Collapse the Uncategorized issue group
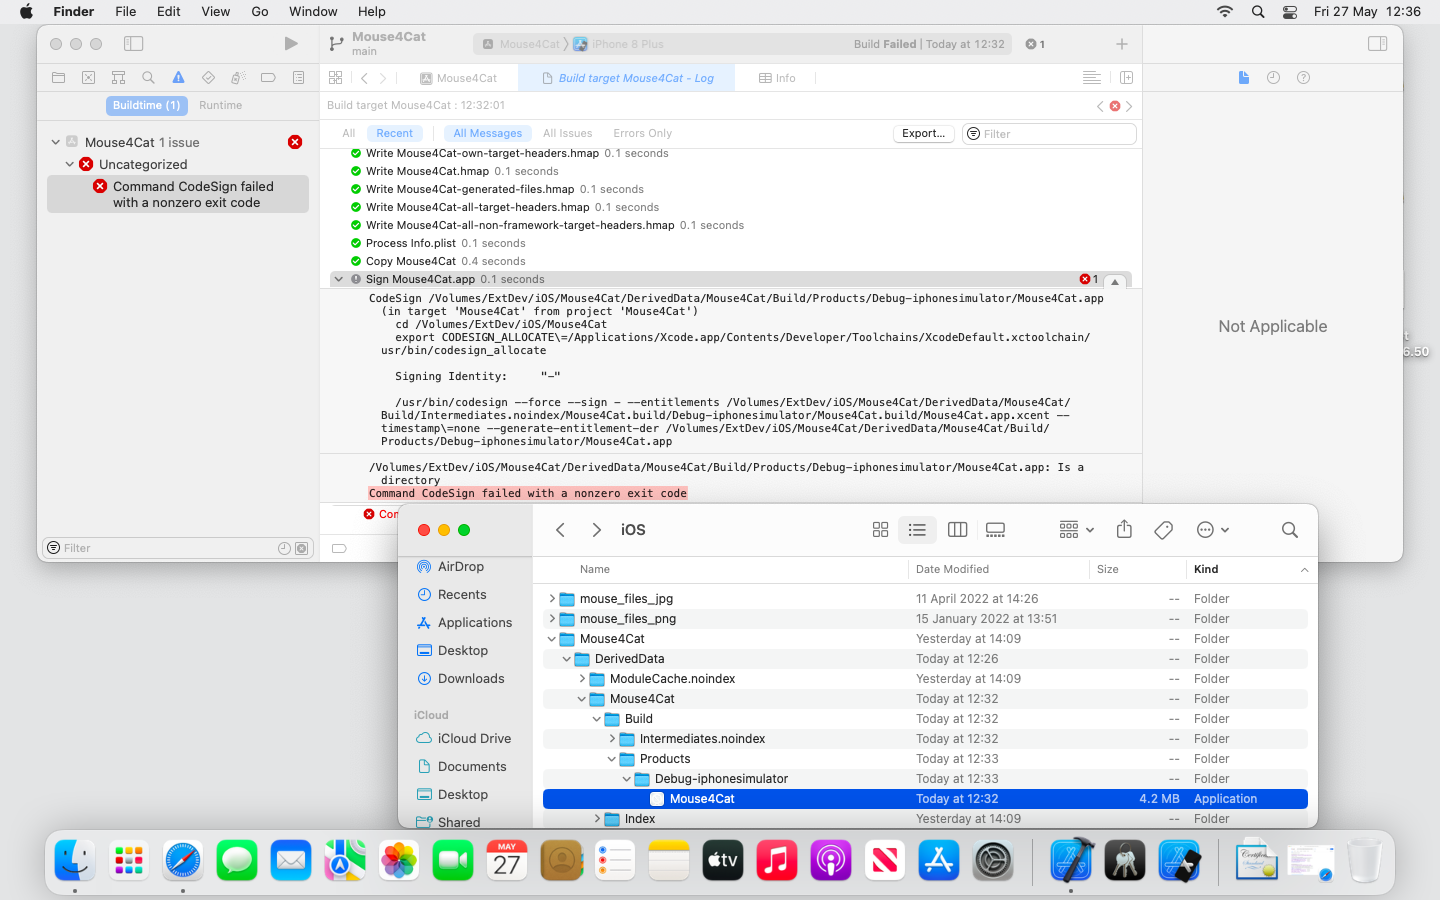Viewport: 1440px width, 900px height. point(70,164)
